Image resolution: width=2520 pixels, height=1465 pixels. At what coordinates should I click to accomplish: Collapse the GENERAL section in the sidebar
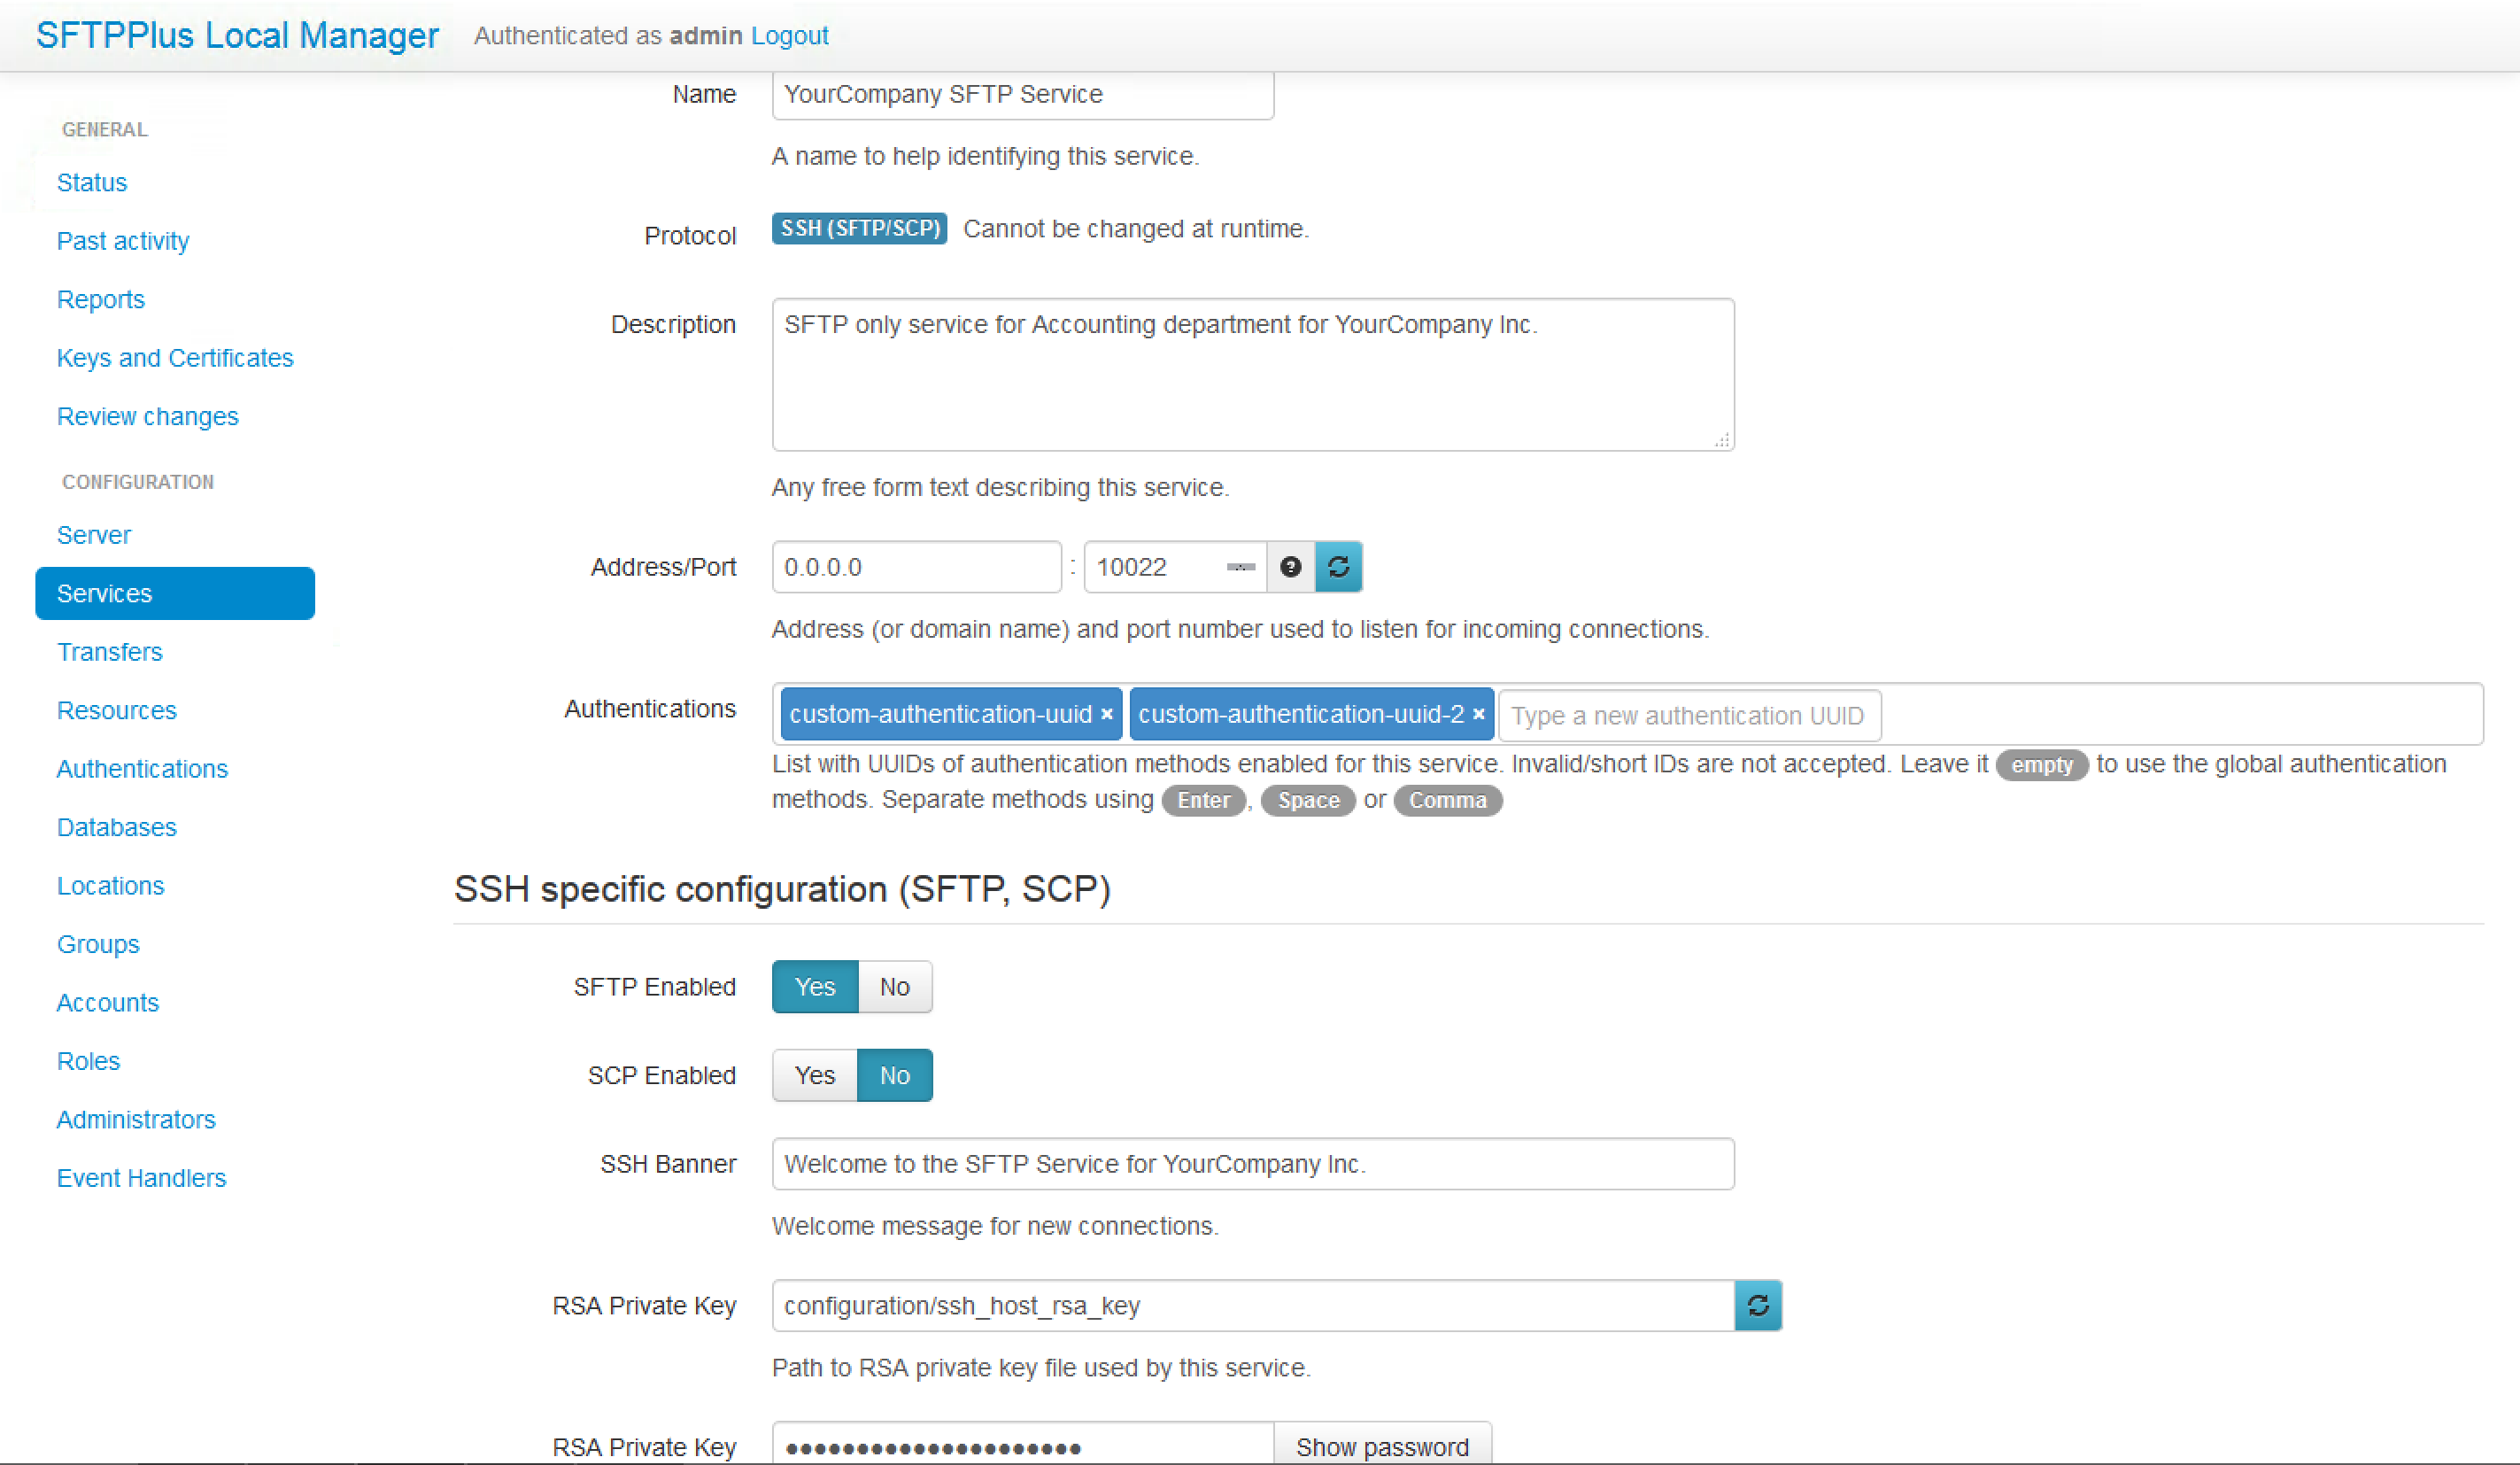pos(104,128)
